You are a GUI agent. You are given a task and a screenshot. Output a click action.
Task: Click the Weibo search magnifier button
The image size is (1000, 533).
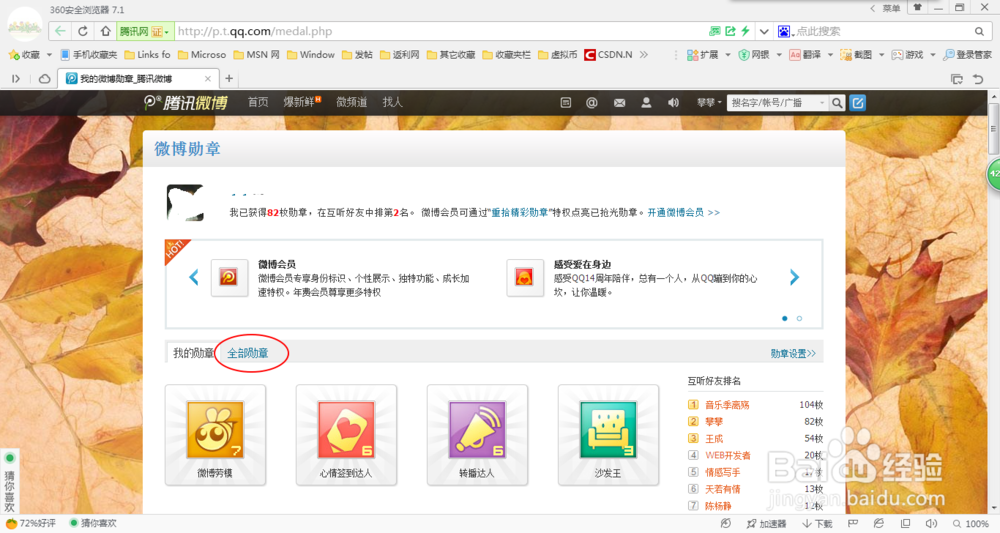[x=837, y=103]
